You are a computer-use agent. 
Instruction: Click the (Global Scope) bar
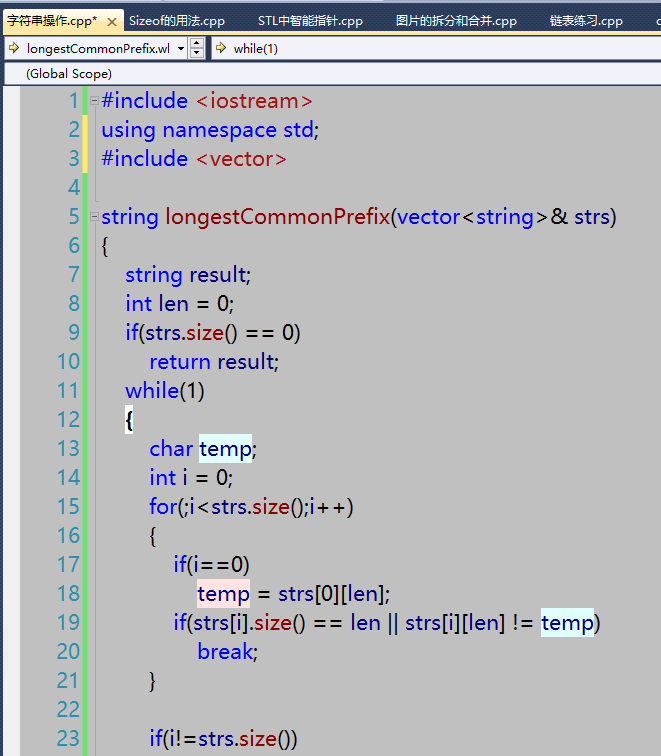[333, 74]
